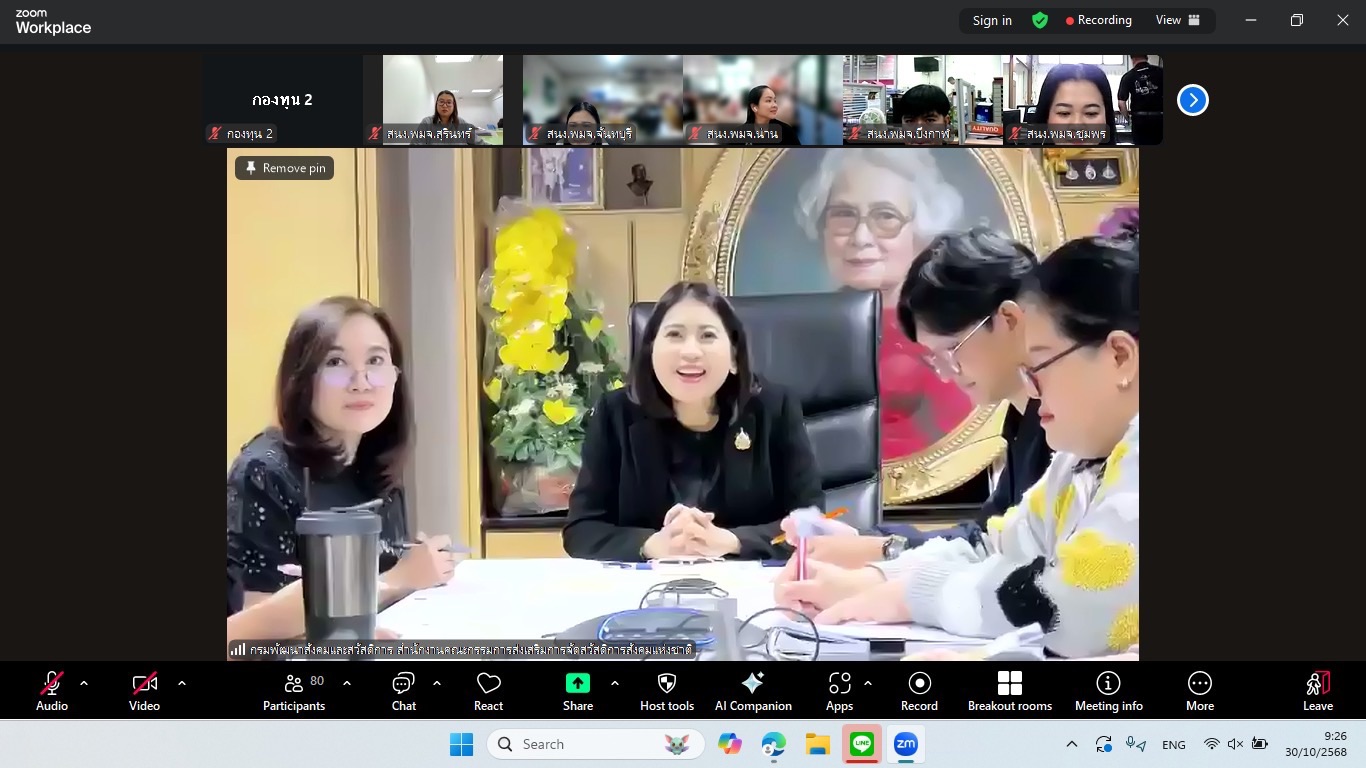Show next participants with blue arrow
The width and height of the screenshot is (1366, 768).
coord(1192,100)
